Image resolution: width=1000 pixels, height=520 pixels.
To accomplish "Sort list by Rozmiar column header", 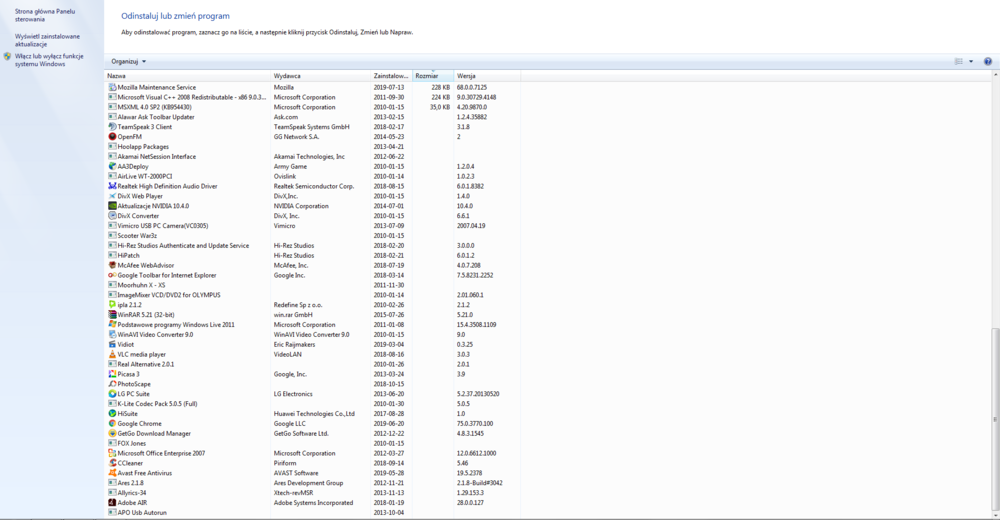I will tap(433, 76).
